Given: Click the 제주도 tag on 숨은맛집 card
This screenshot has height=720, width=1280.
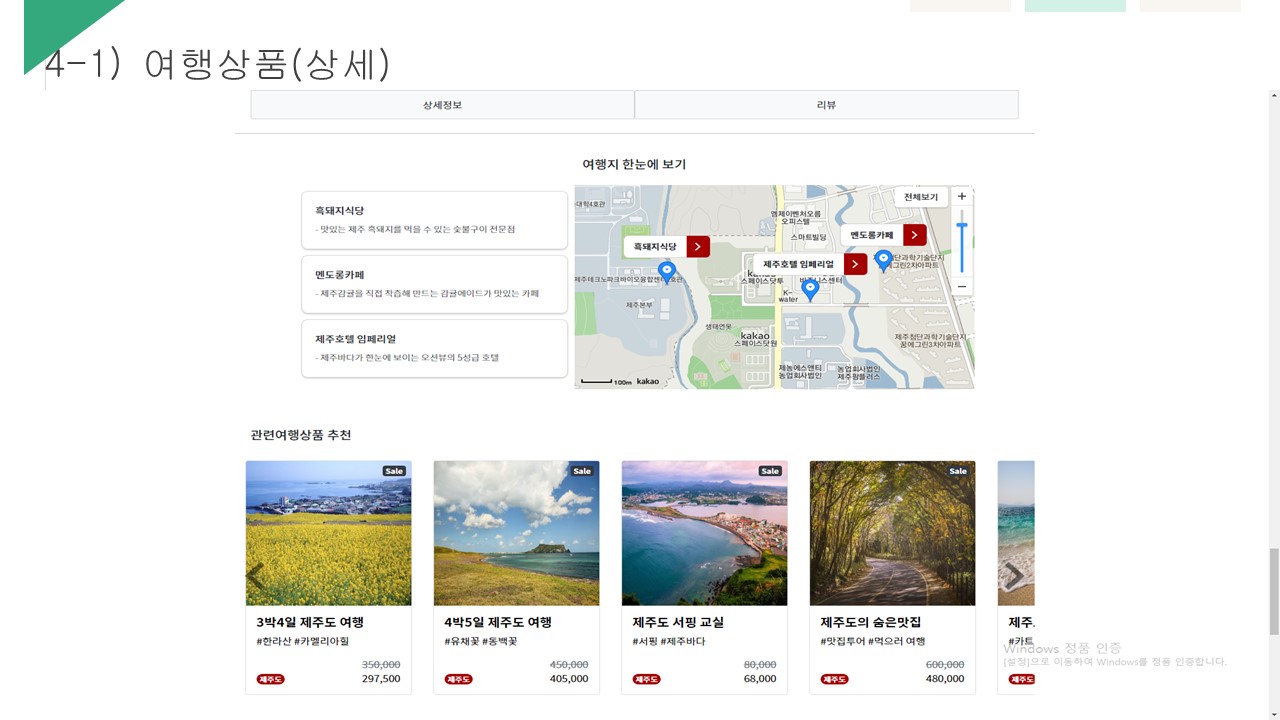Looking at the screenshot, I should [835, 679].
